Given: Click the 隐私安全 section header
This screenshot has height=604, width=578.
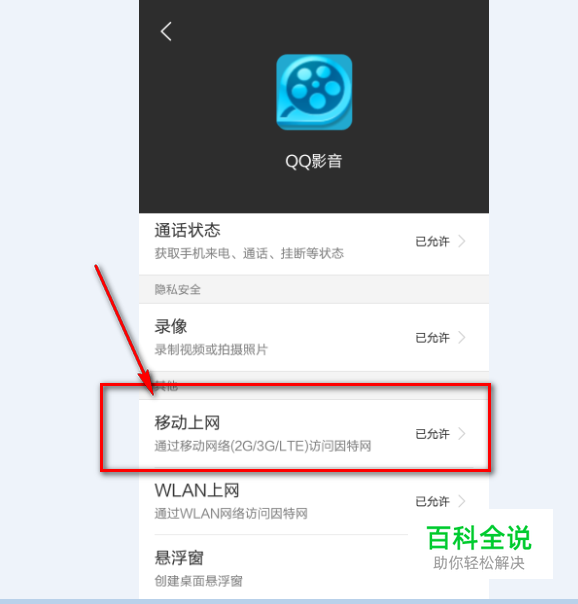Looking at the screenshot, I should tap(178, 289).
